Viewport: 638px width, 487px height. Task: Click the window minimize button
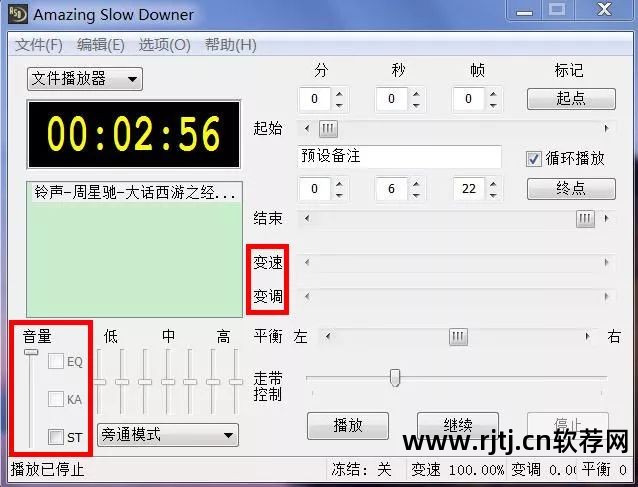(524, 10)
